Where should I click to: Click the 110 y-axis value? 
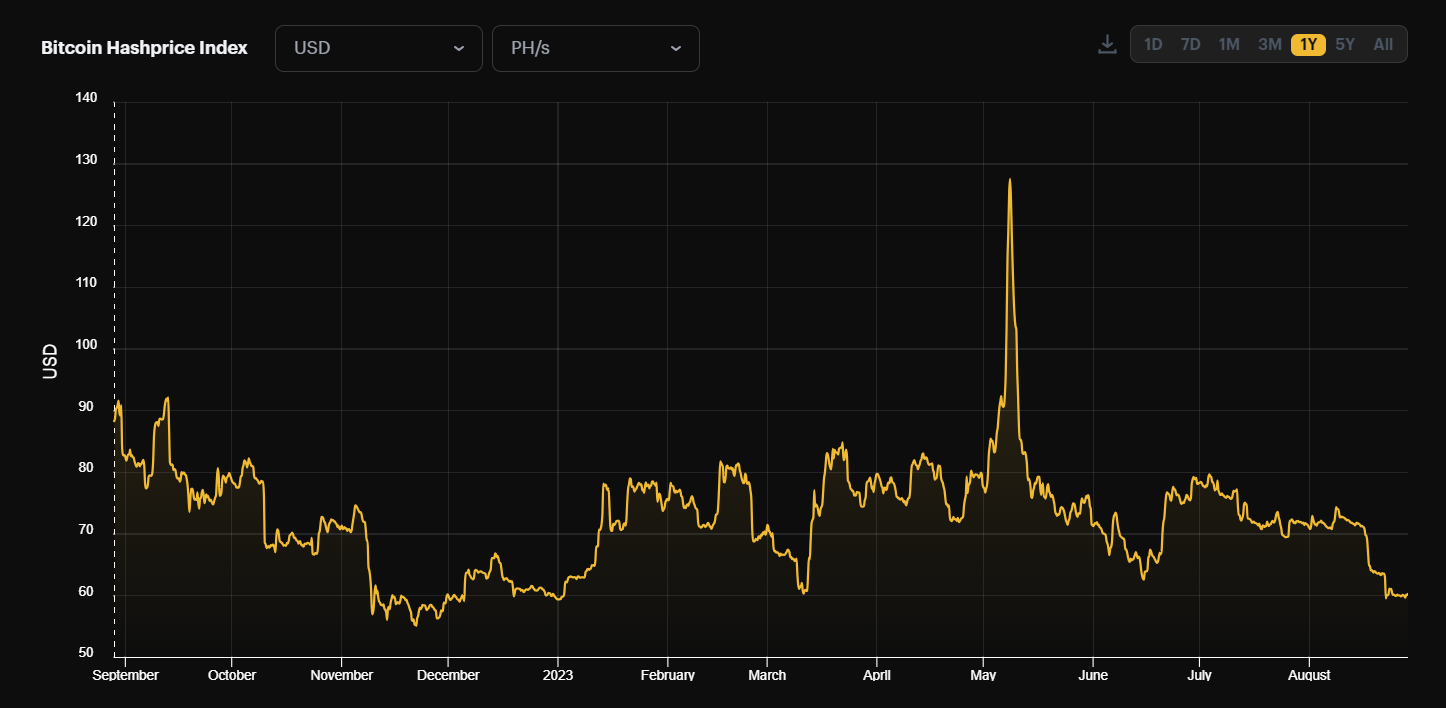click(x=86, y=283)
